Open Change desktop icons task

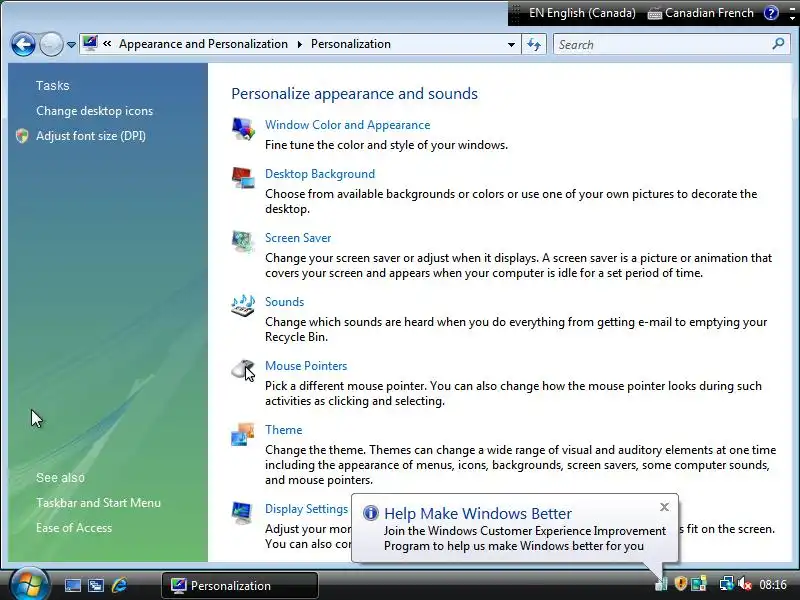[94, 111]
